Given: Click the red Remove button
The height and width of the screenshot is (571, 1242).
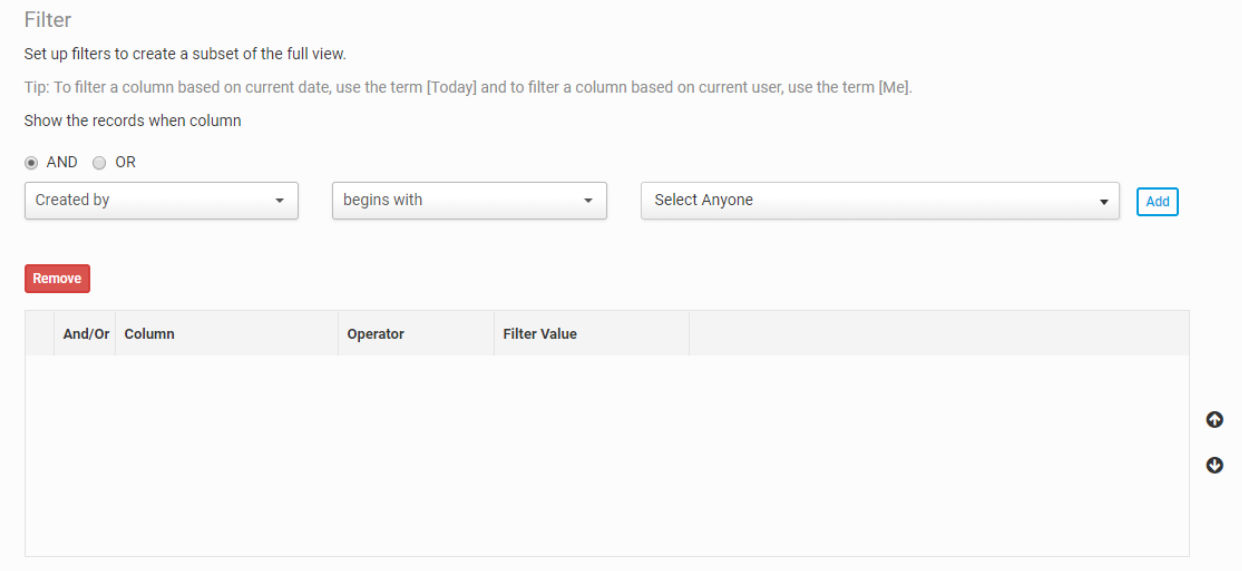Looking at the screenshot, I should click(57, 279).
